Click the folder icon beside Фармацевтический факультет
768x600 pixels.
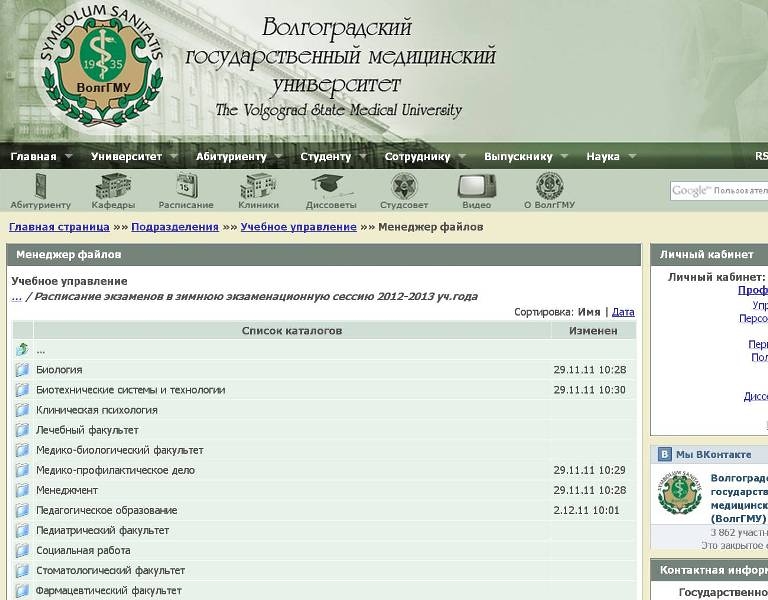click(x=22, y=591)
